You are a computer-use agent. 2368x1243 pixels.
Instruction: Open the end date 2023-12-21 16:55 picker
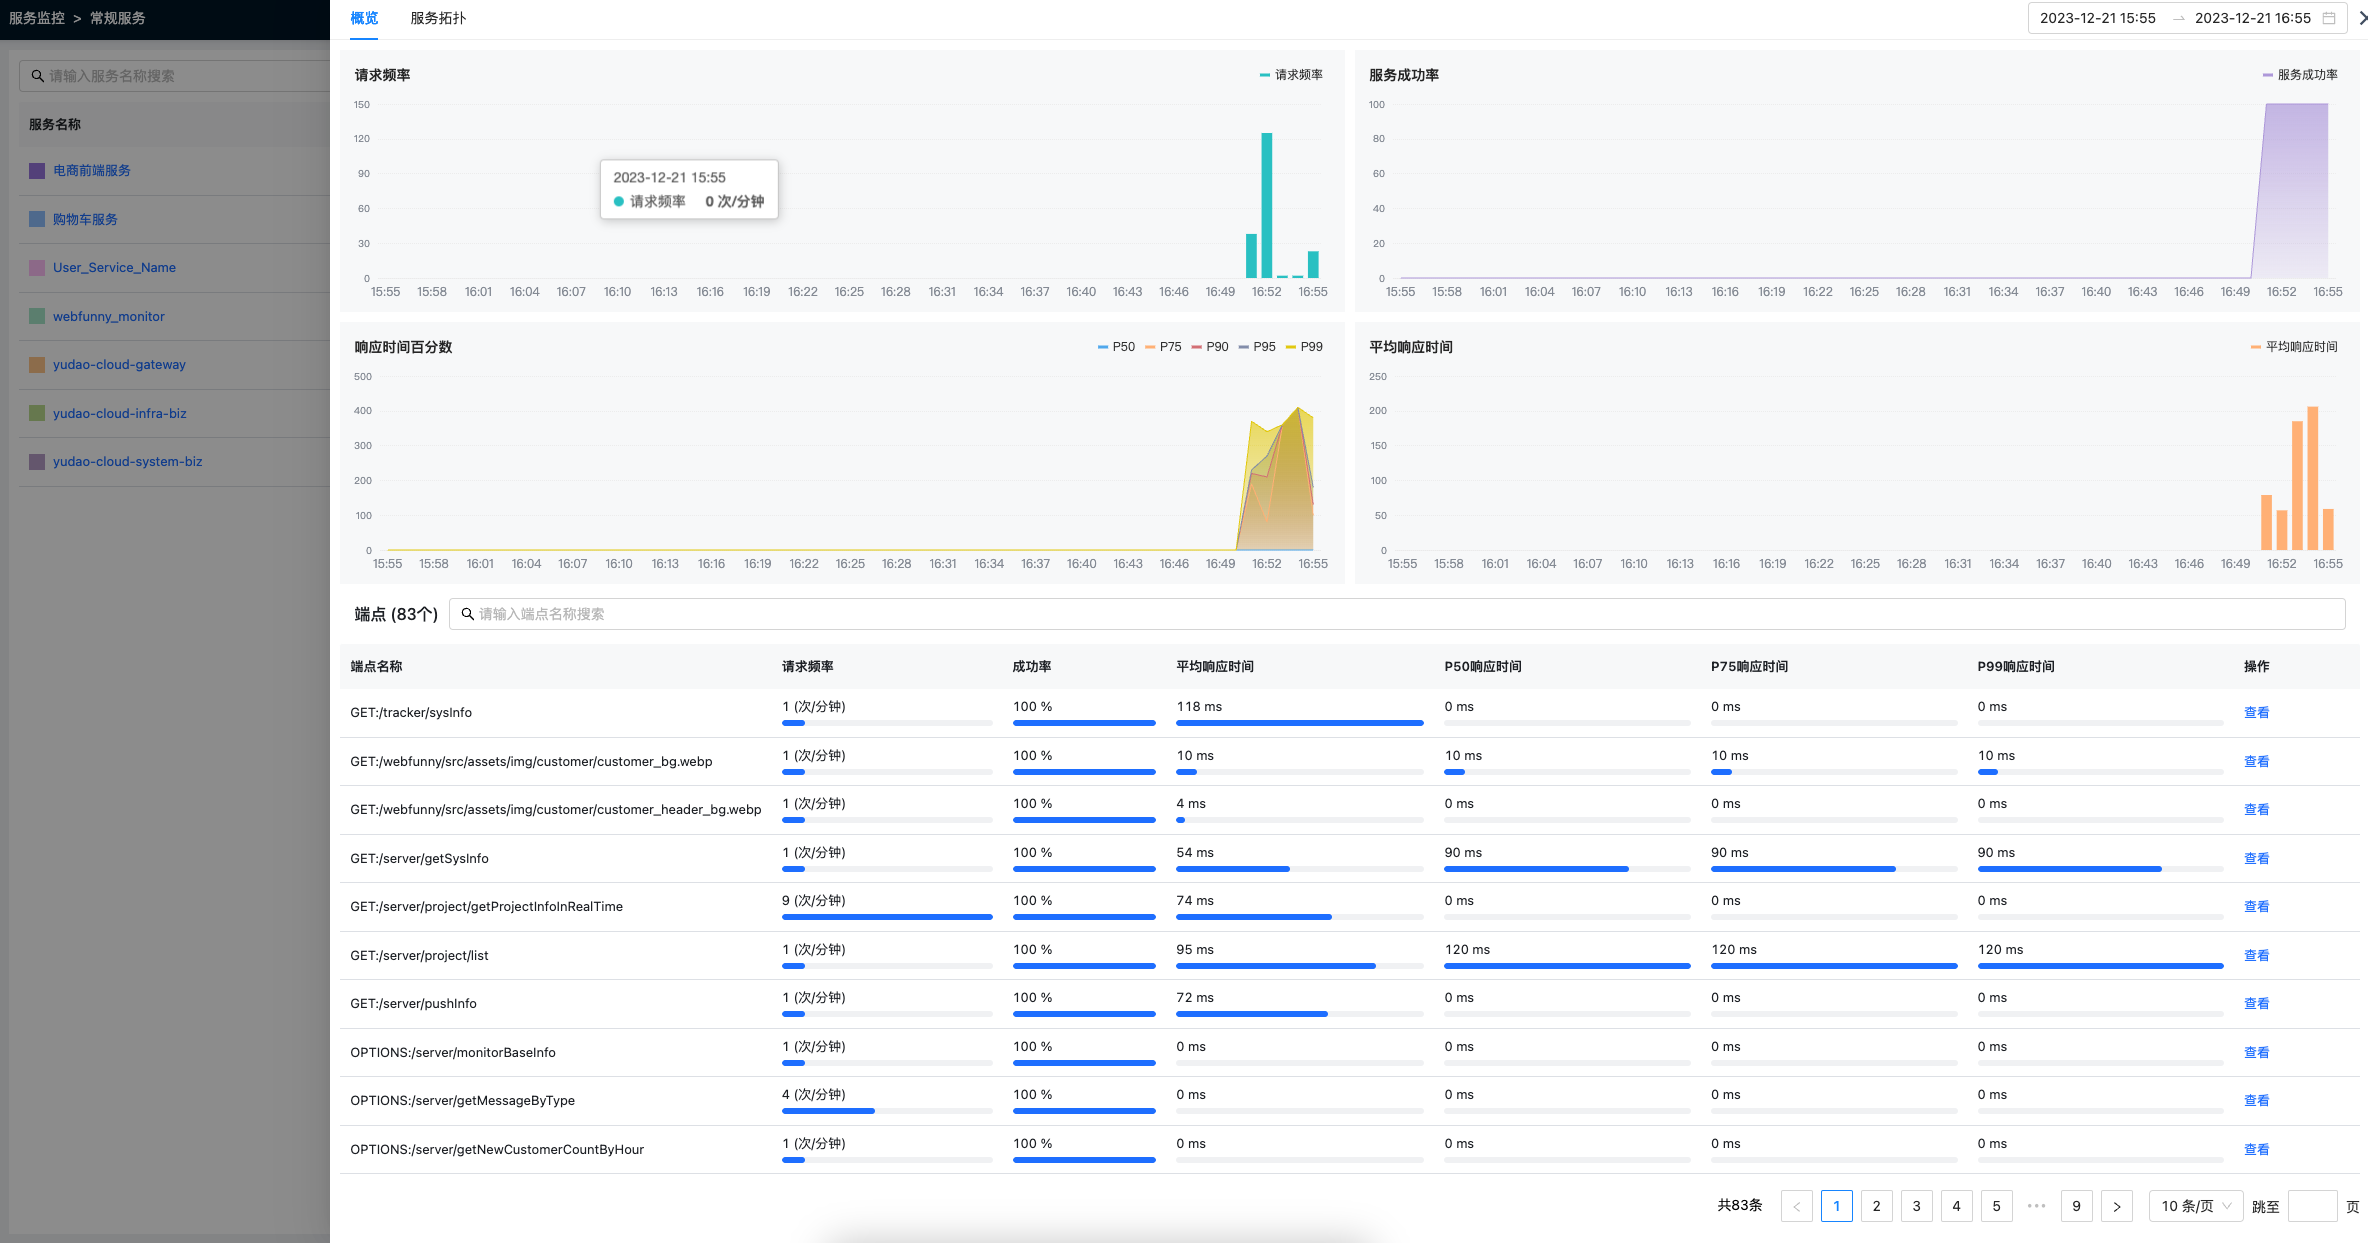pyautogui.click(x=2252, y=18)
